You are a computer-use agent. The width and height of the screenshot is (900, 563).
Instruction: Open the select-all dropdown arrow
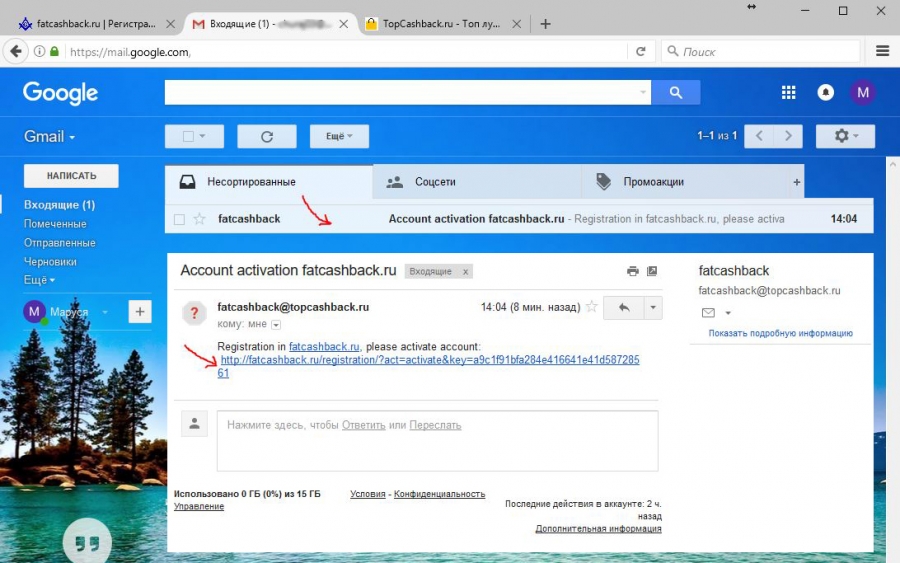coord(202,137)
